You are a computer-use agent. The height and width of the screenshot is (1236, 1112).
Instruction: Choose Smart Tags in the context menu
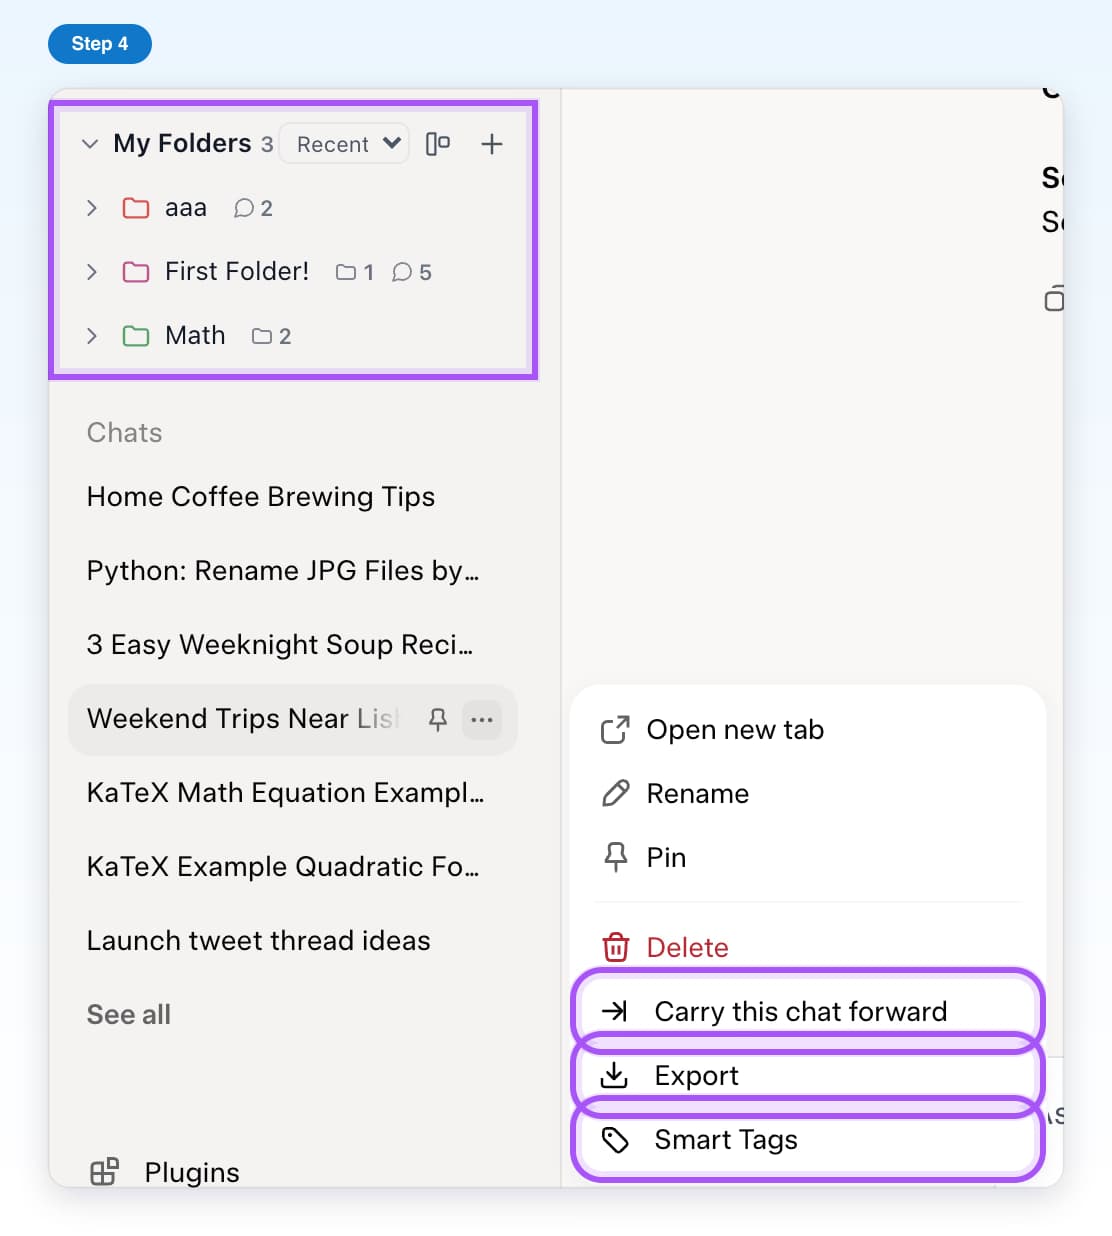coord(808,1139)
